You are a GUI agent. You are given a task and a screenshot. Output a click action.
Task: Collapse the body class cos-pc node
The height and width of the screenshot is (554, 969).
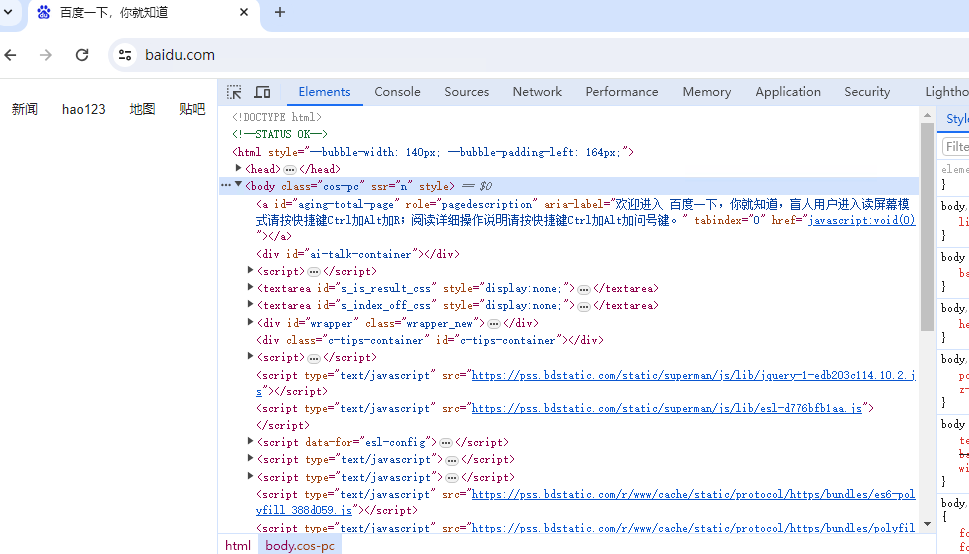[x=239, y=184]
